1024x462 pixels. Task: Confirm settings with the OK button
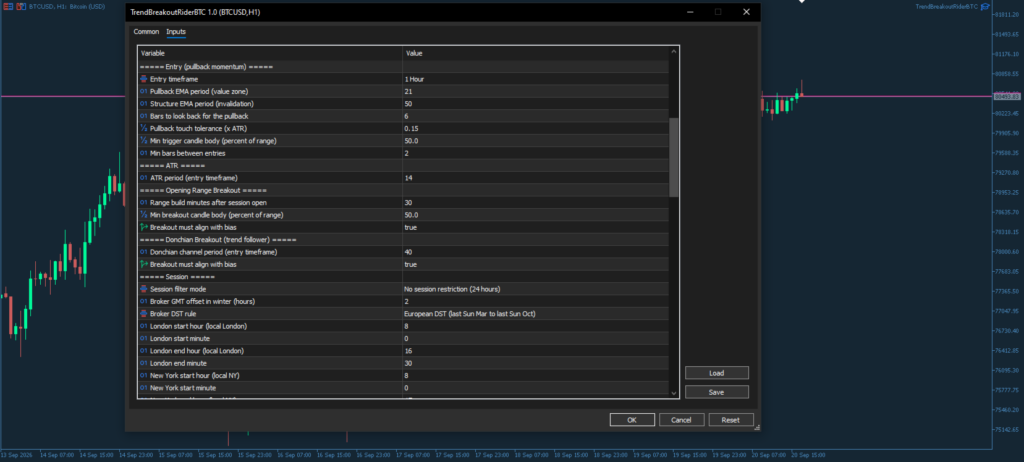point(632,420)
